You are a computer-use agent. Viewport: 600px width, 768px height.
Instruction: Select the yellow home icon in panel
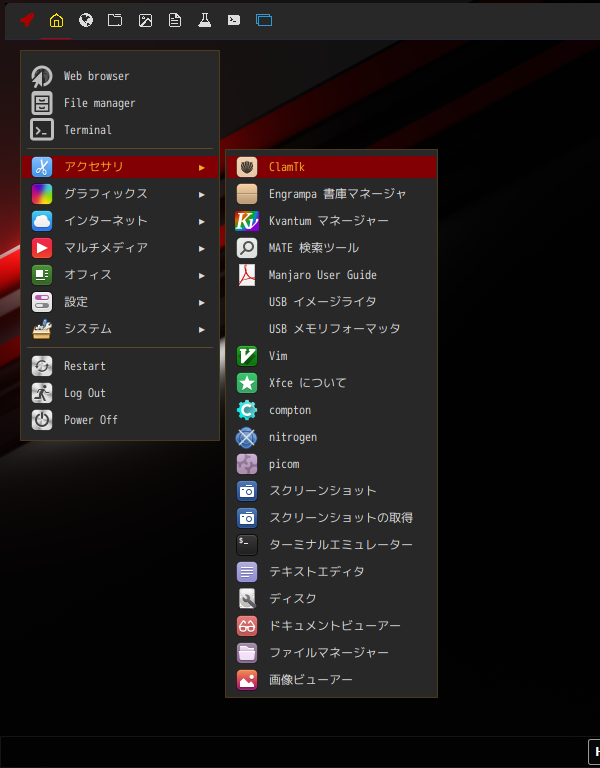(x=56, y=20)
